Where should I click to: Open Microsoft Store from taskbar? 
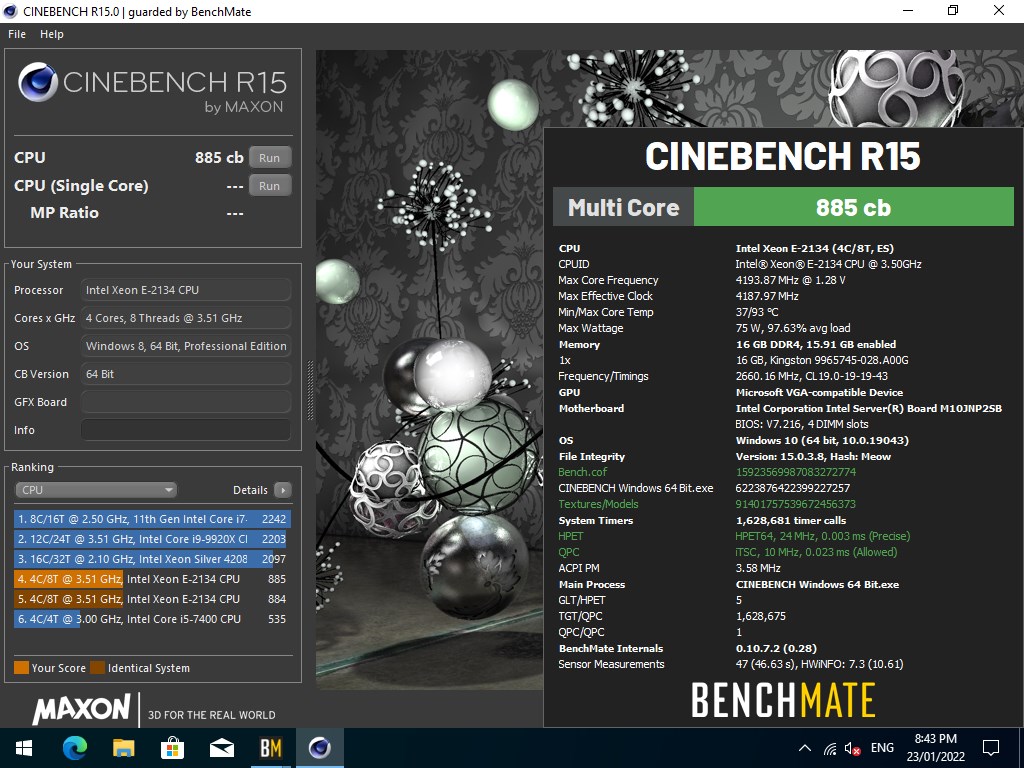point(172,748)
